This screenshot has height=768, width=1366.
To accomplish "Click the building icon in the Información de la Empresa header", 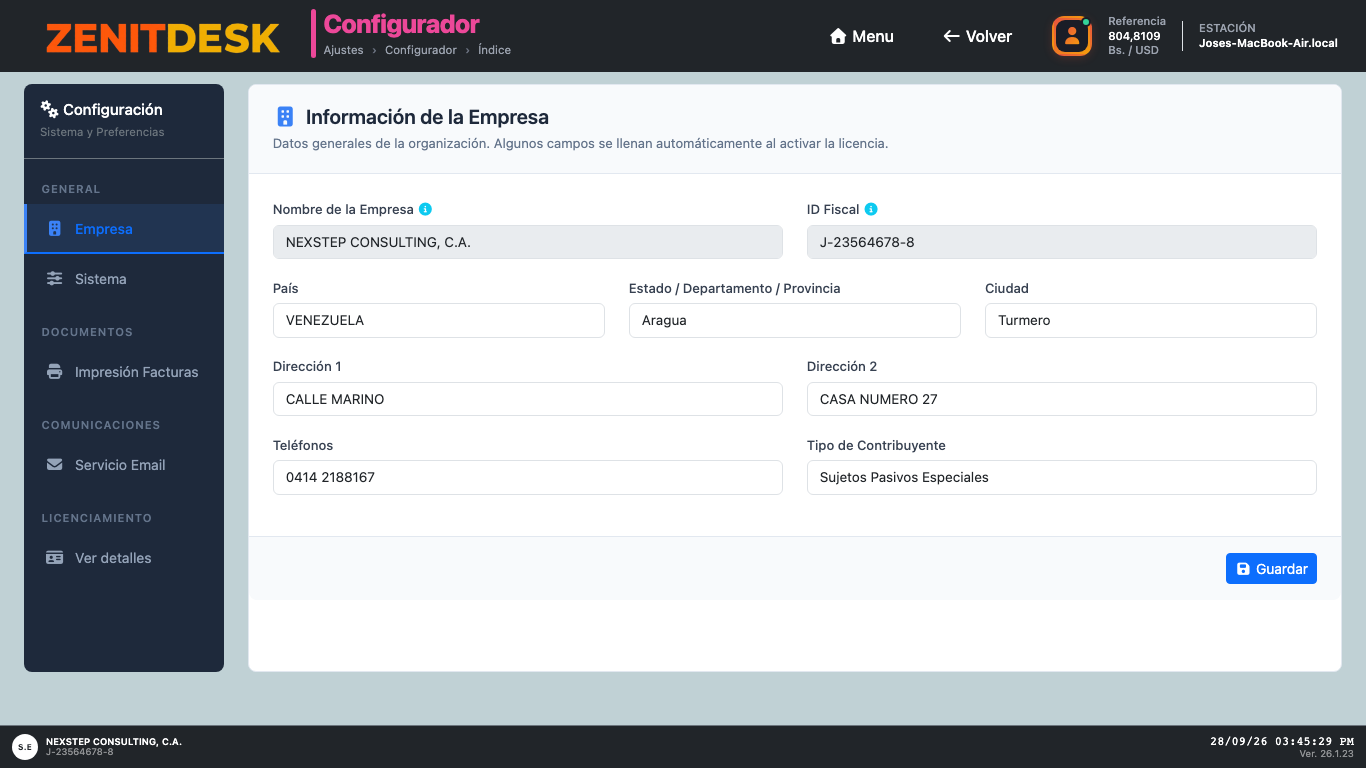I will coord(285,117).
